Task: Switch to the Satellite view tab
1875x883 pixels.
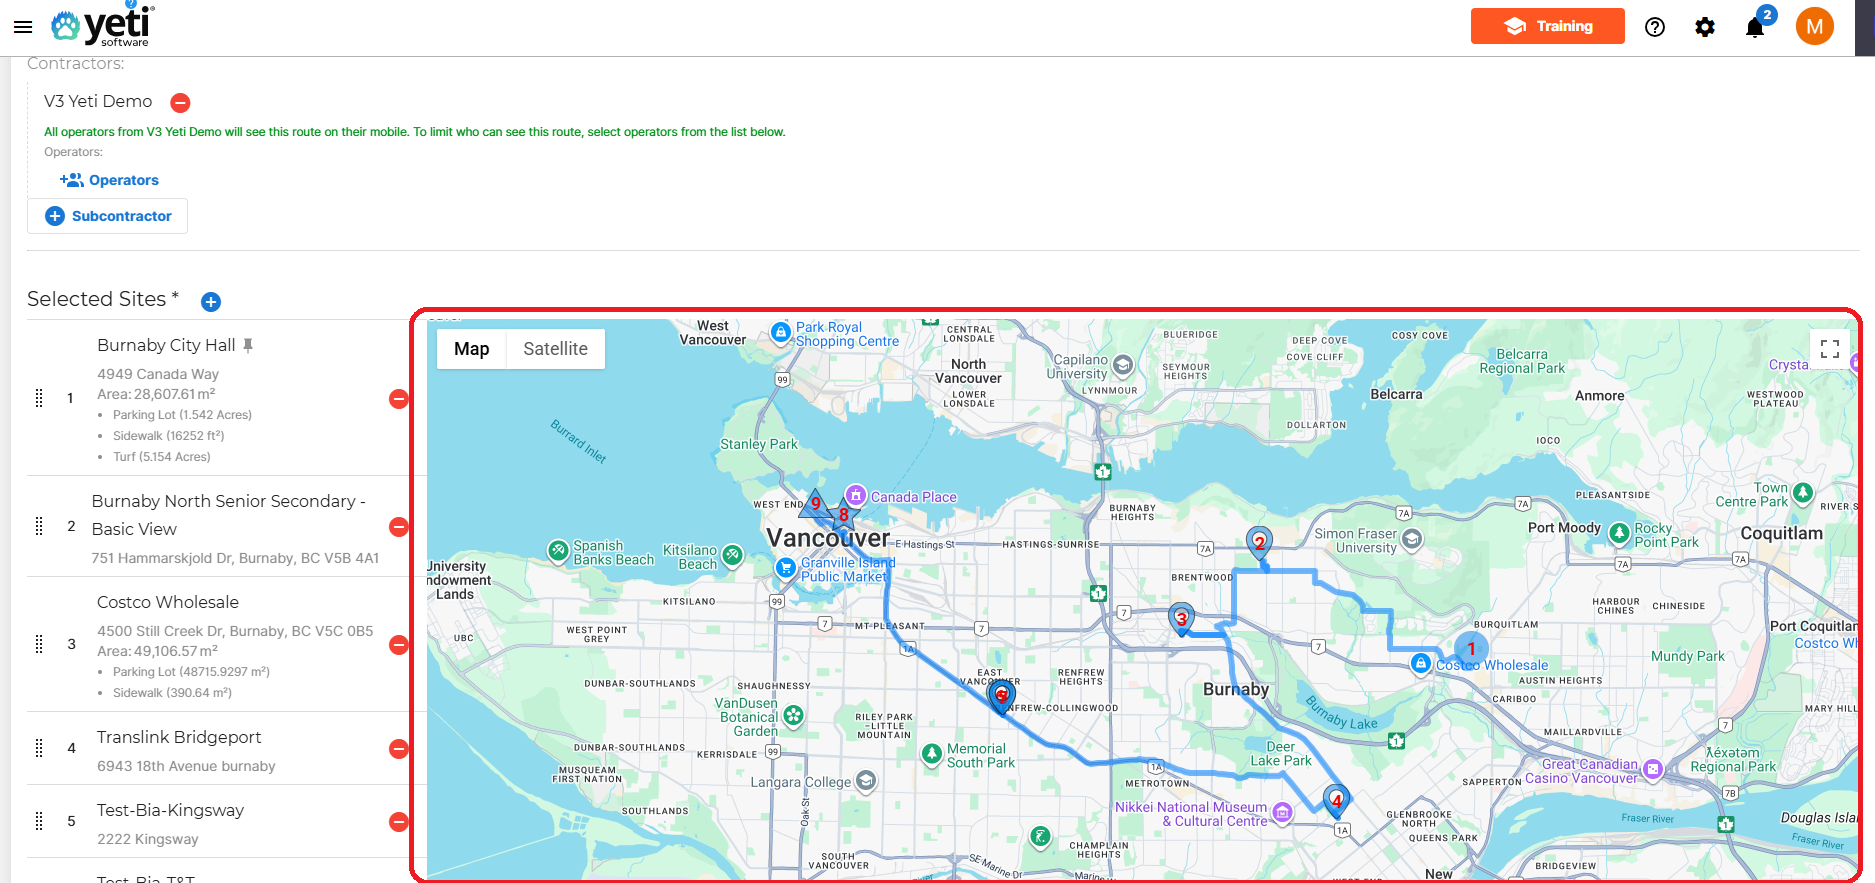Action: click(555, 349)
